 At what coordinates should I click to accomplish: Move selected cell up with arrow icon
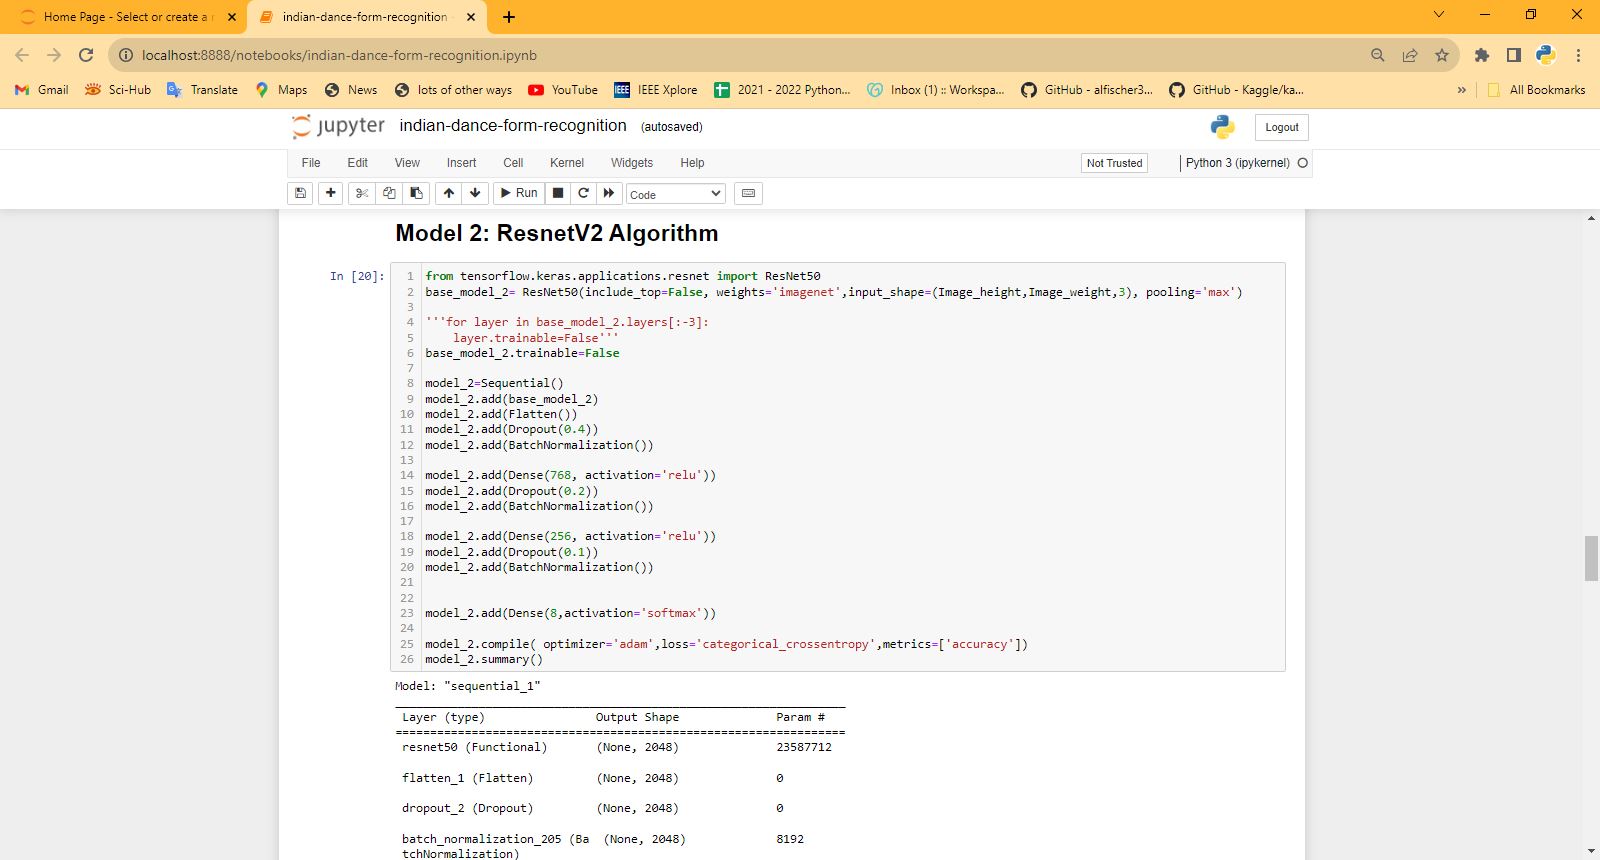tap(449, 193)
